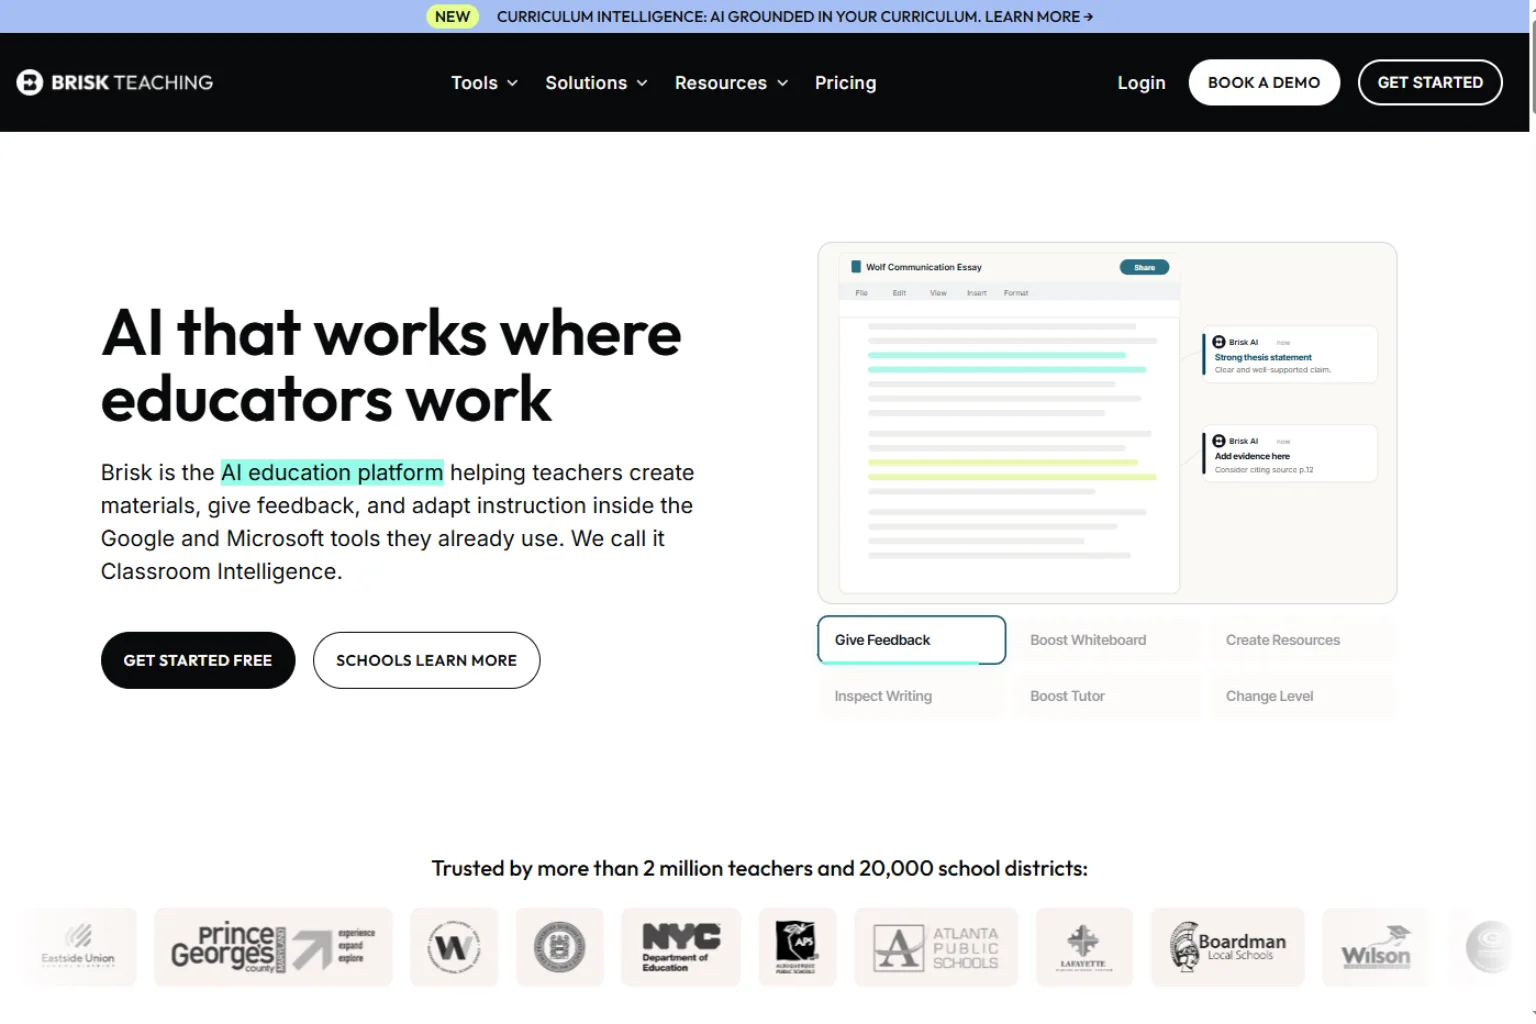Click the circular W district logo

[454, 947]
